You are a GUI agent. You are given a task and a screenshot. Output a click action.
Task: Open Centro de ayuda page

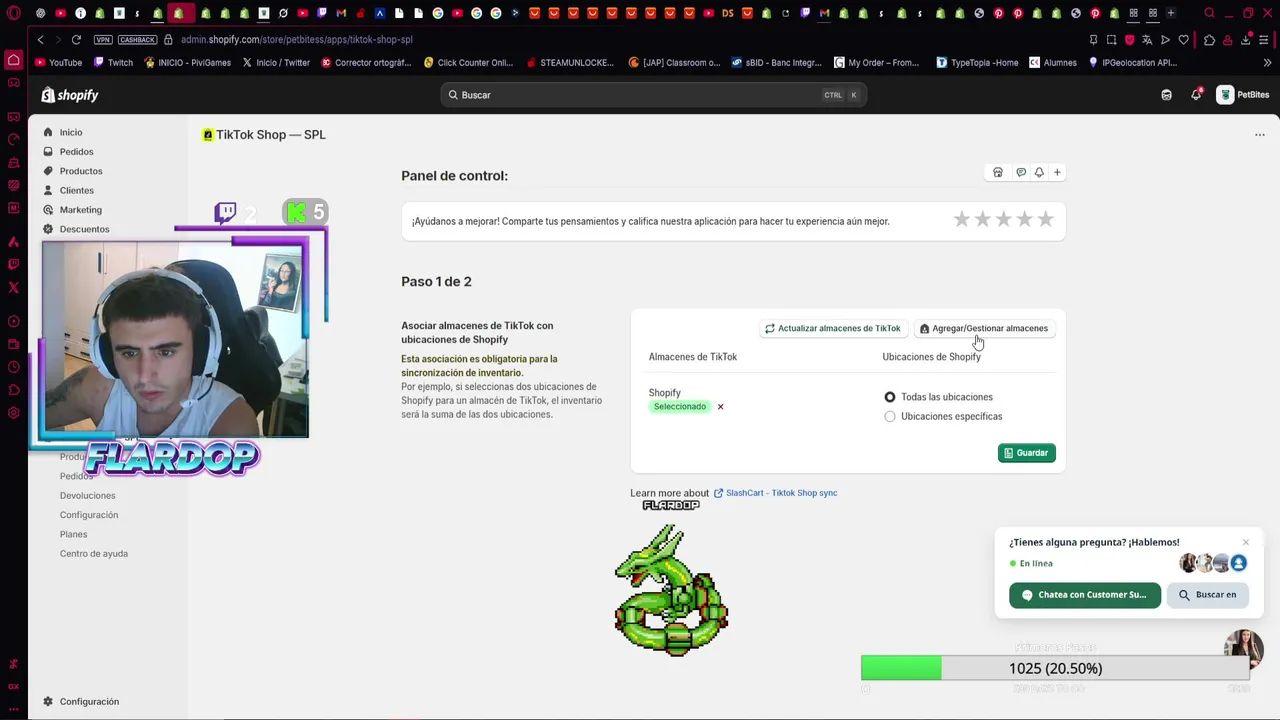[93, 553]
